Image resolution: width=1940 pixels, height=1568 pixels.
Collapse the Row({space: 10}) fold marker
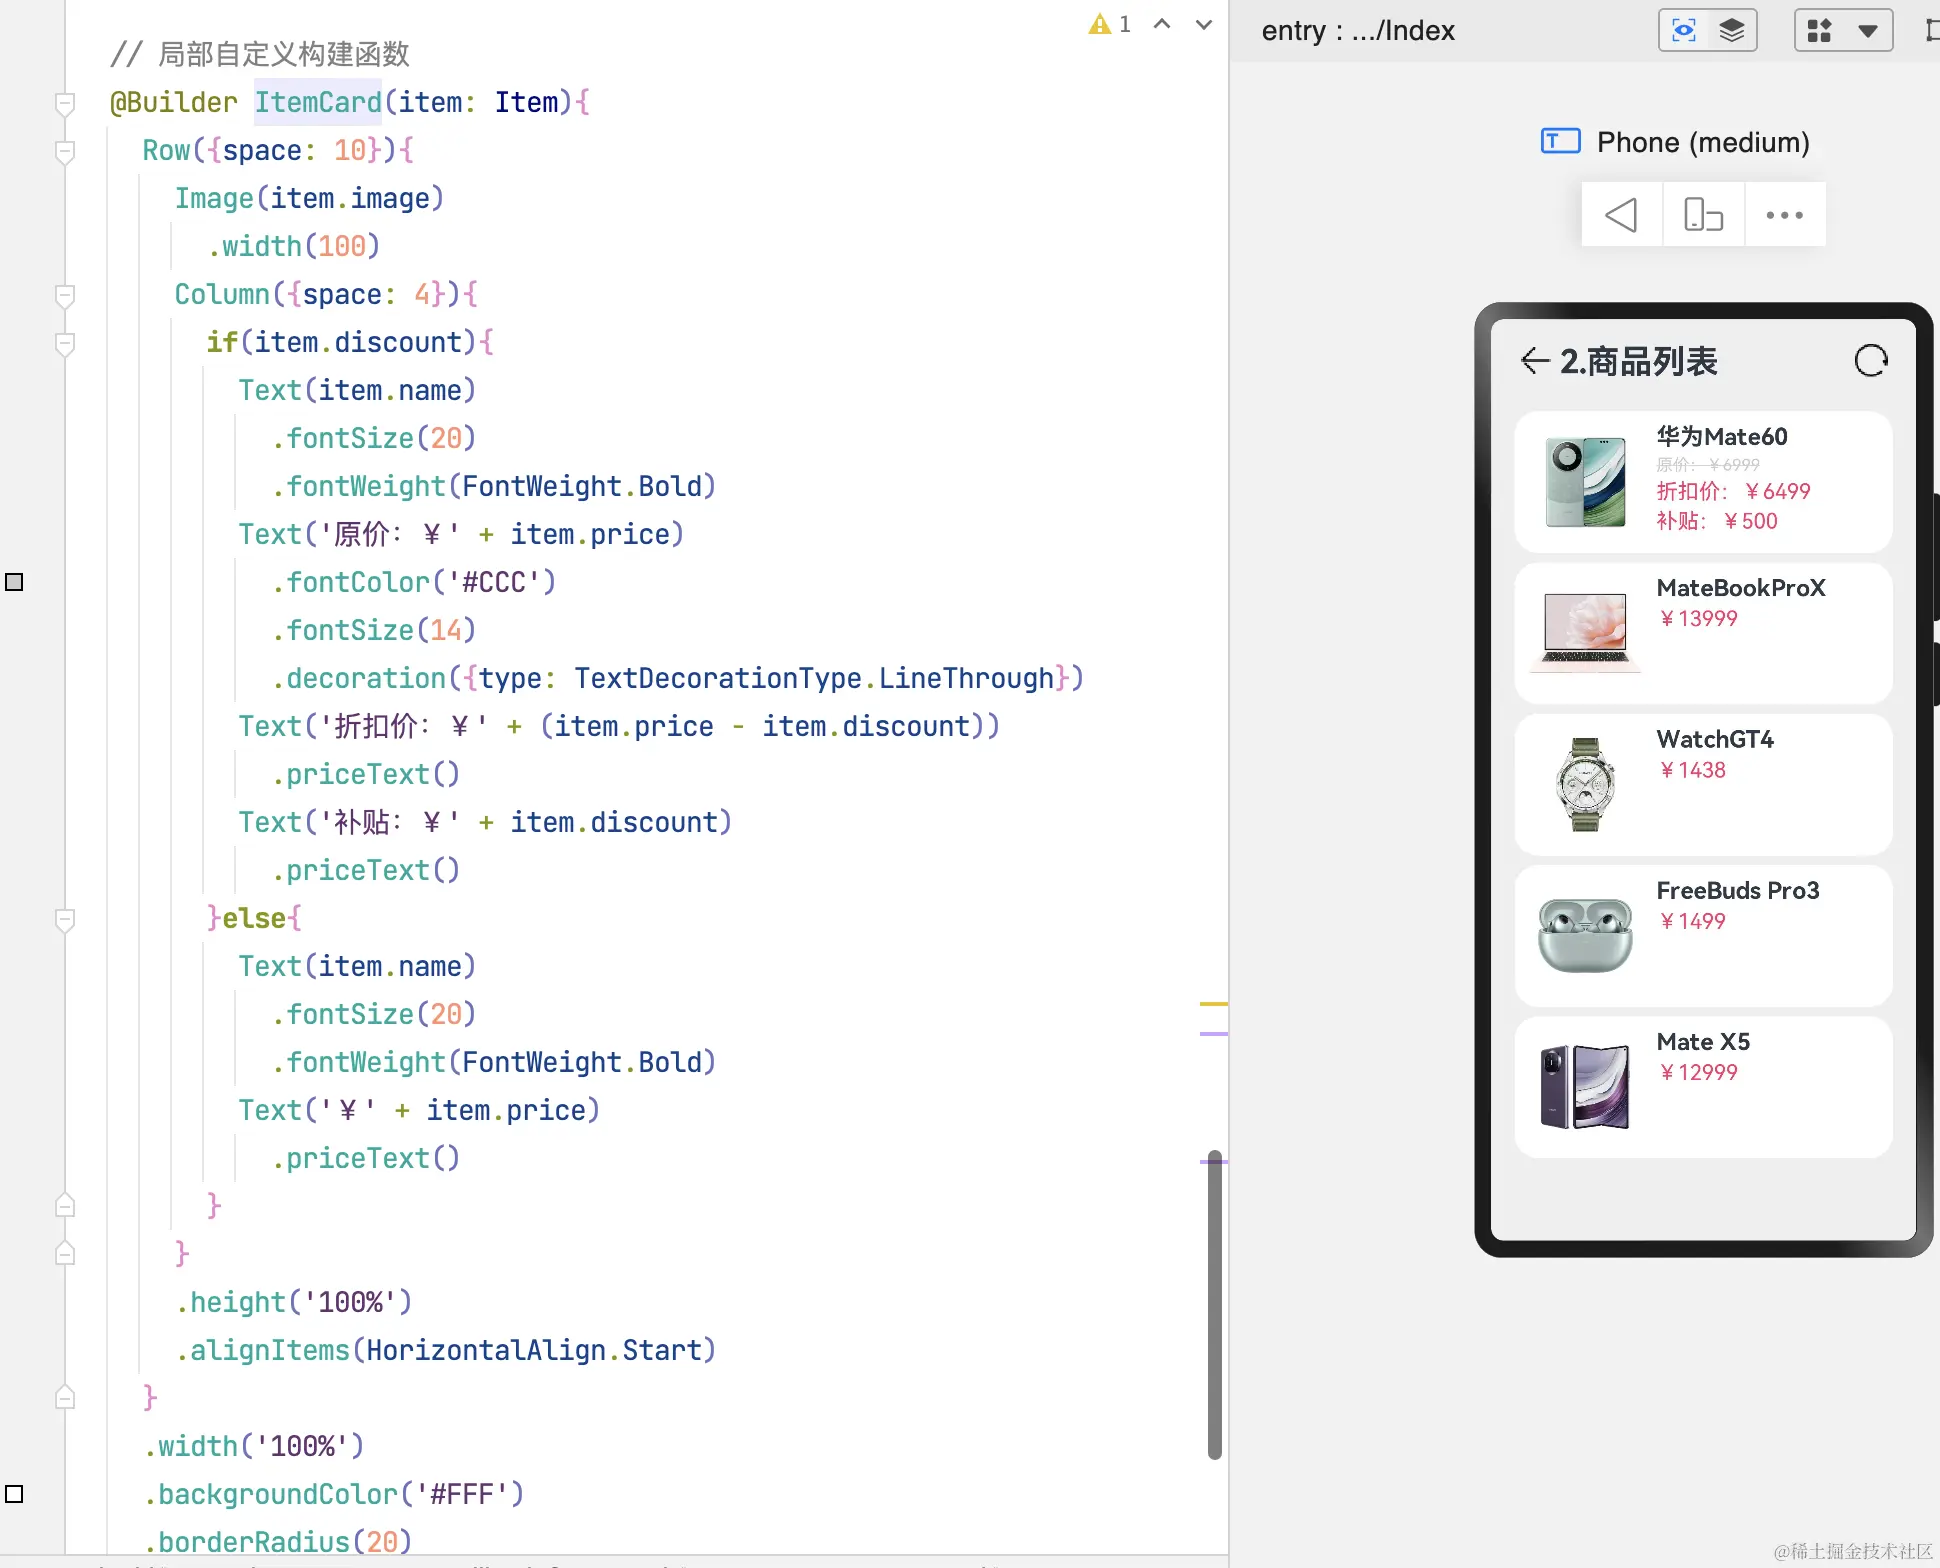tap(65, 151)
